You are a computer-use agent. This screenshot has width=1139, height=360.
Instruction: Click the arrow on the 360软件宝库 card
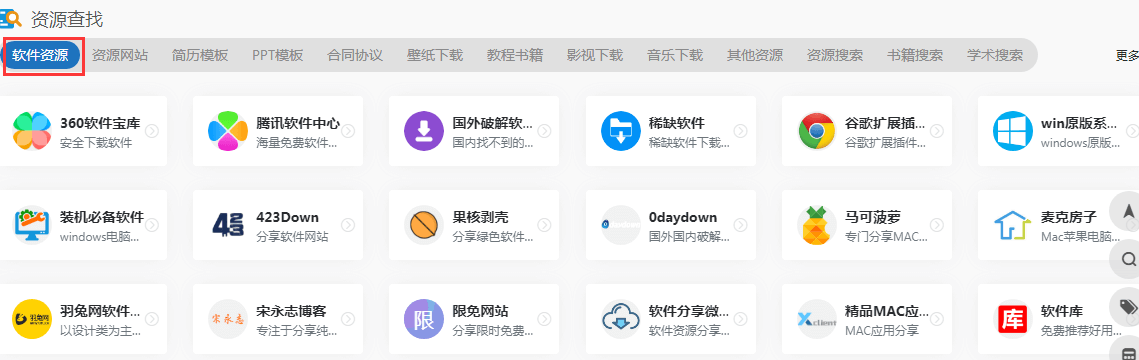pyautogui.click(x=152, y=131)
